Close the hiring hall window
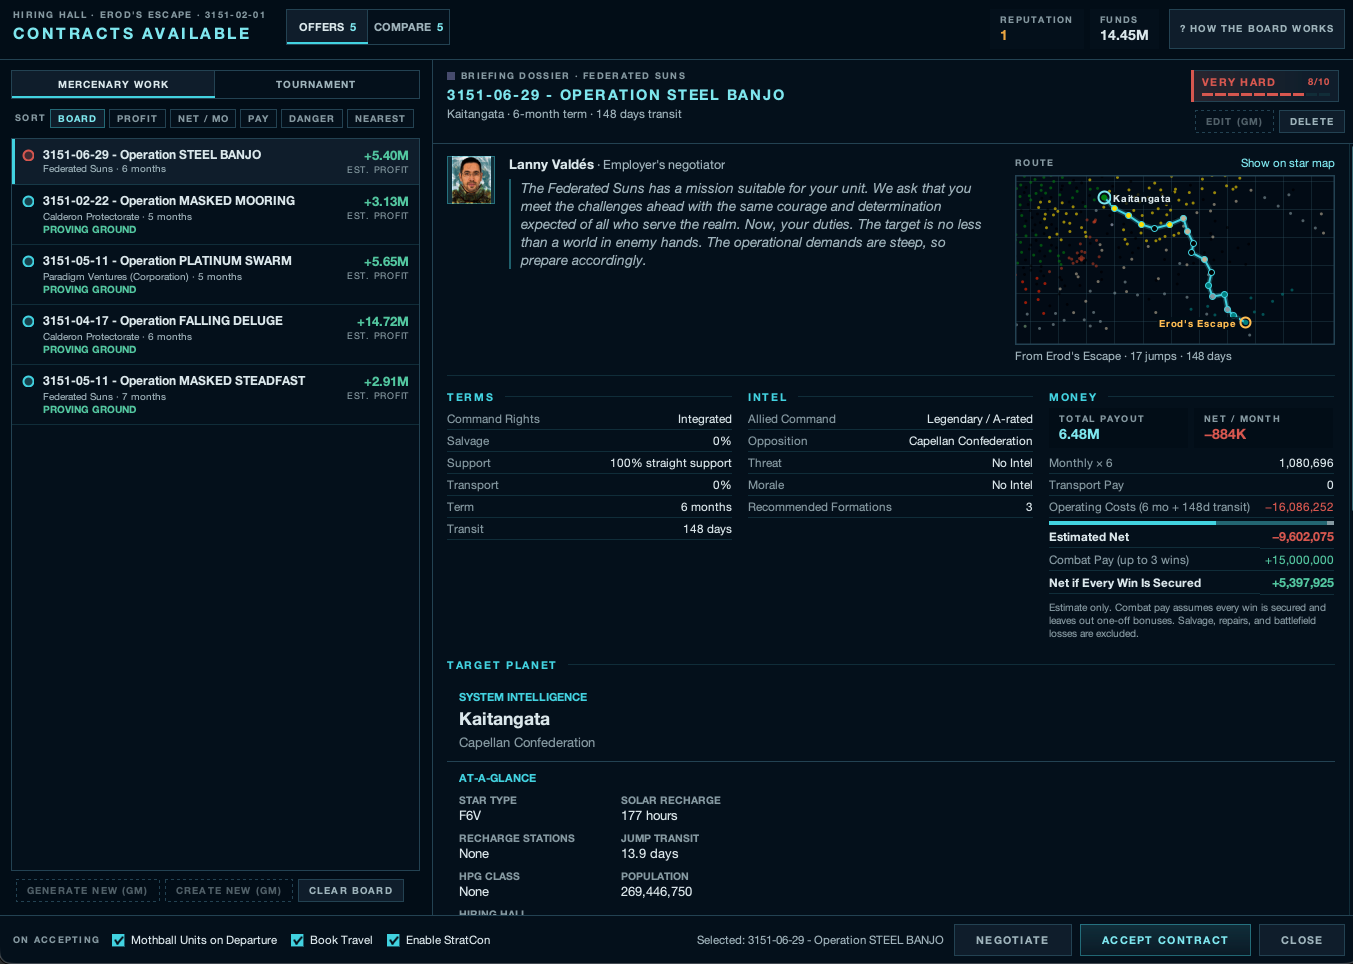This screenshot has width=1353, height=964. [1301, 940]
